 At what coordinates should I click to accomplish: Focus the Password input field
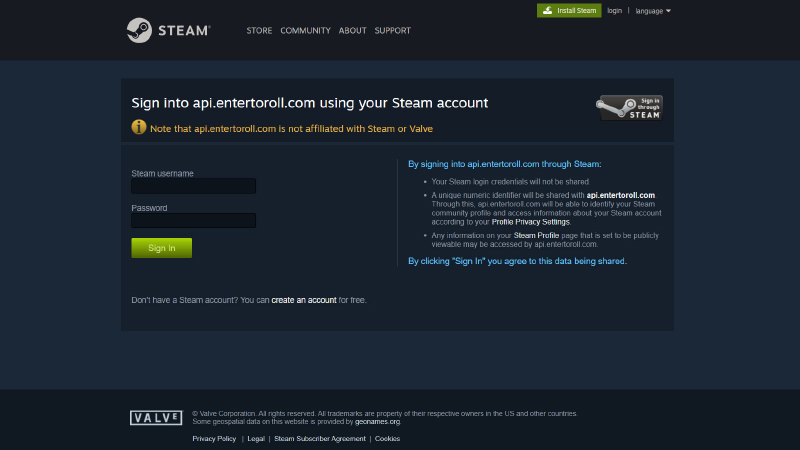click(193, 221)
